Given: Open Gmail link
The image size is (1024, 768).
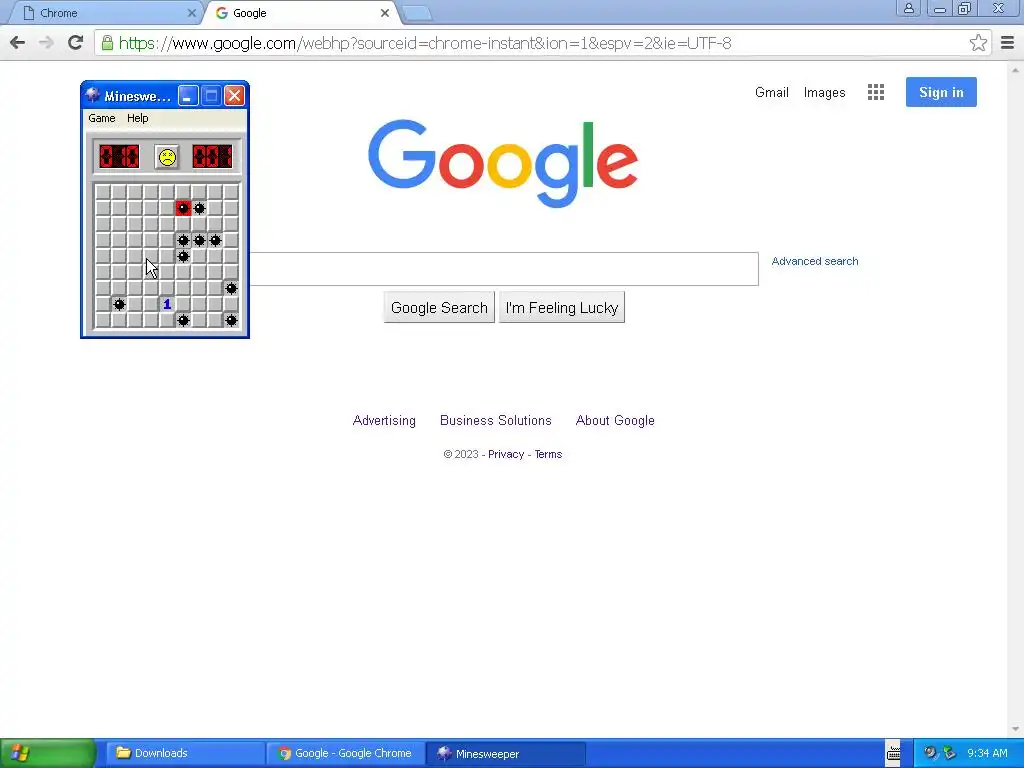Looking at the screenshot, I should point(772,93).
